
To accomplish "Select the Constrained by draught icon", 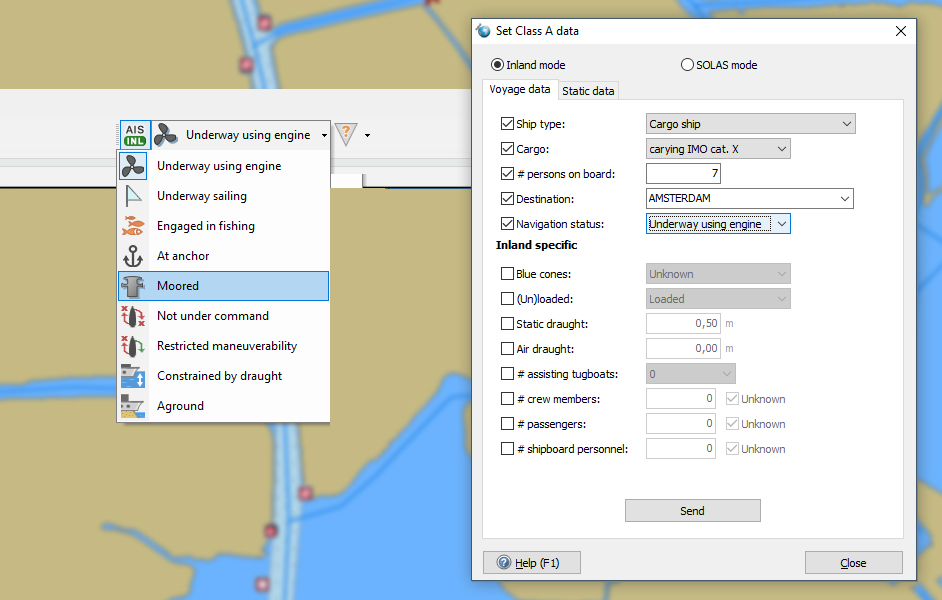I will (x=133, y=376).
